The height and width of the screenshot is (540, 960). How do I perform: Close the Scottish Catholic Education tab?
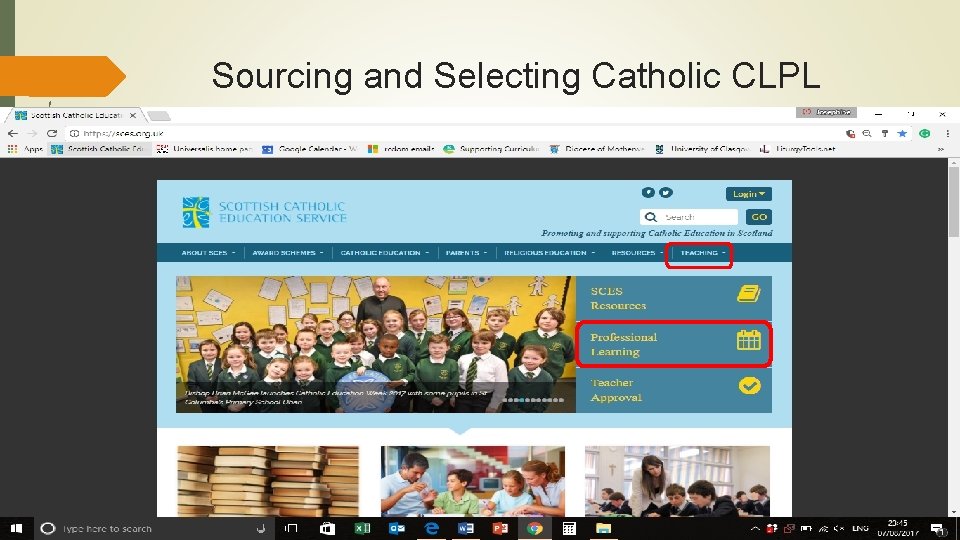click(133, 115)
